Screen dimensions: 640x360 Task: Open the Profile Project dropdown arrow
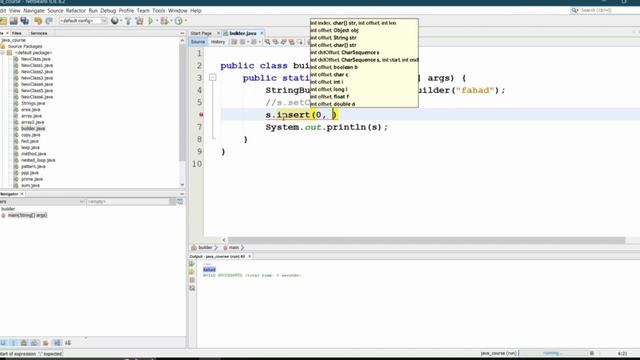click(x=186, y=21)
